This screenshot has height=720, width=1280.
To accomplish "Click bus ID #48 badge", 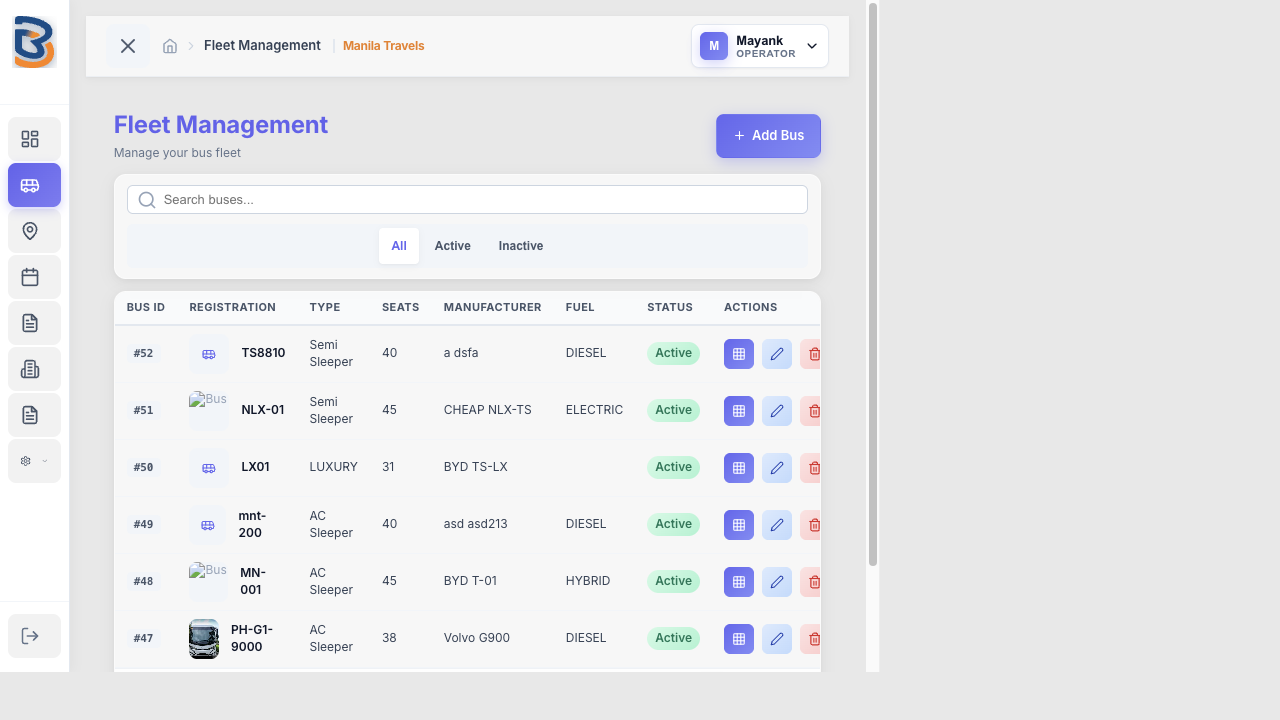I will (144, 582).
